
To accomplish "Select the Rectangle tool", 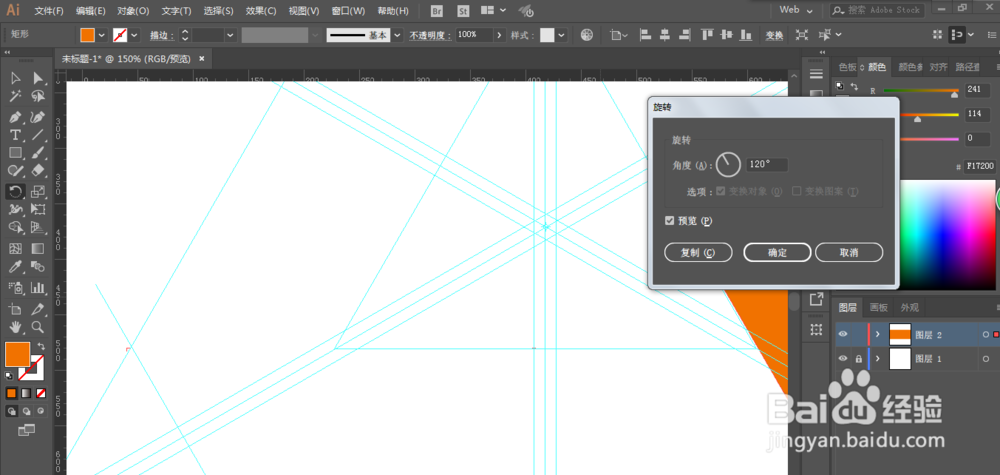I will click(x=15, y=153).
